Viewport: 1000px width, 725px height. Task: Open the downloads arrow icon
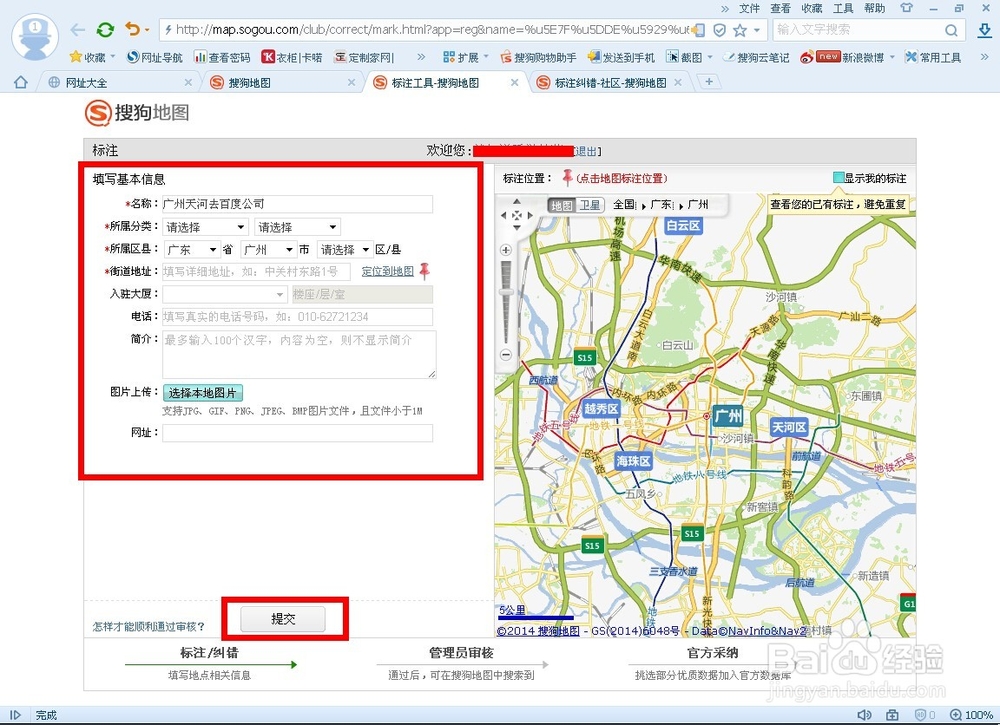click(985, 29)
